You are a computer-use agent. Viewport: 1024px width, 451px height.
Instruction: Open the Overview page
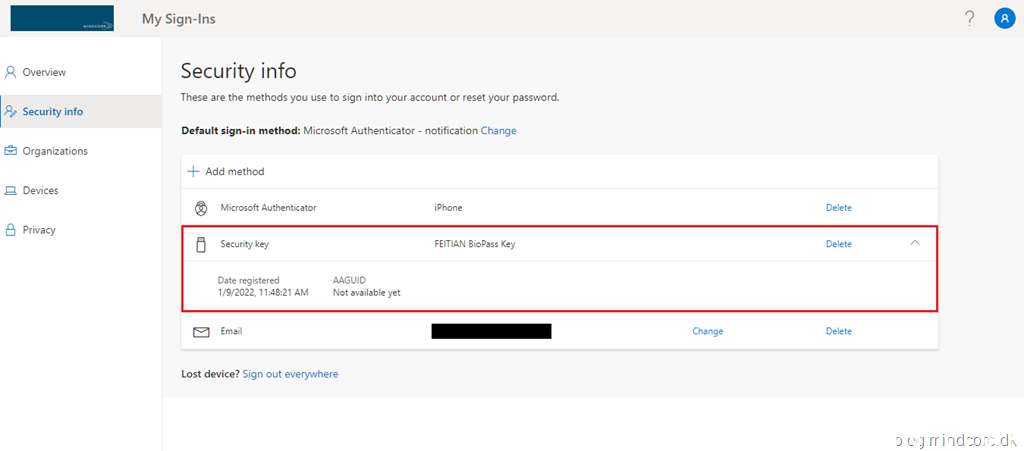click(44, 72)
